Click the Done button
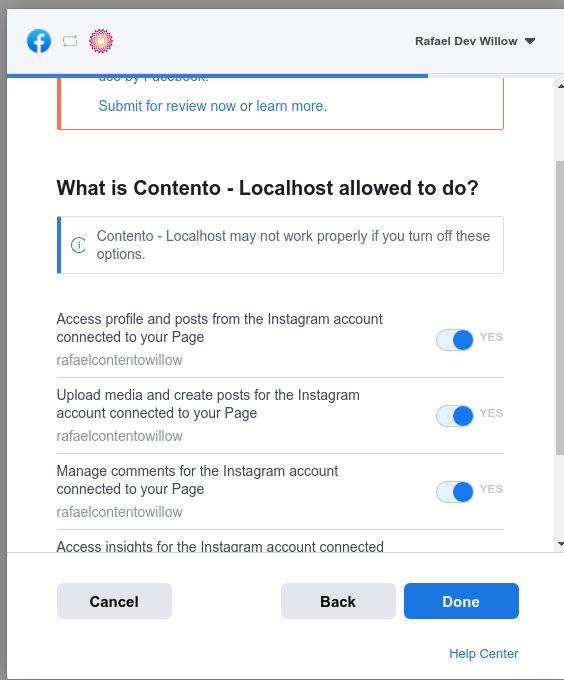The image size is (564, 680). tap(461, 601)
